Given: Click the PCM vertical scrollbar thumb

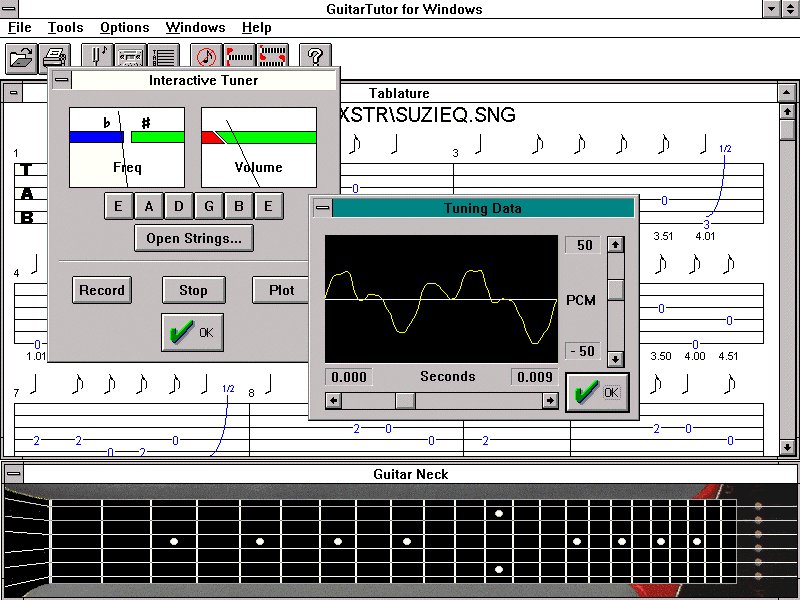Looking at the screenshot, I should coord(616,290).
